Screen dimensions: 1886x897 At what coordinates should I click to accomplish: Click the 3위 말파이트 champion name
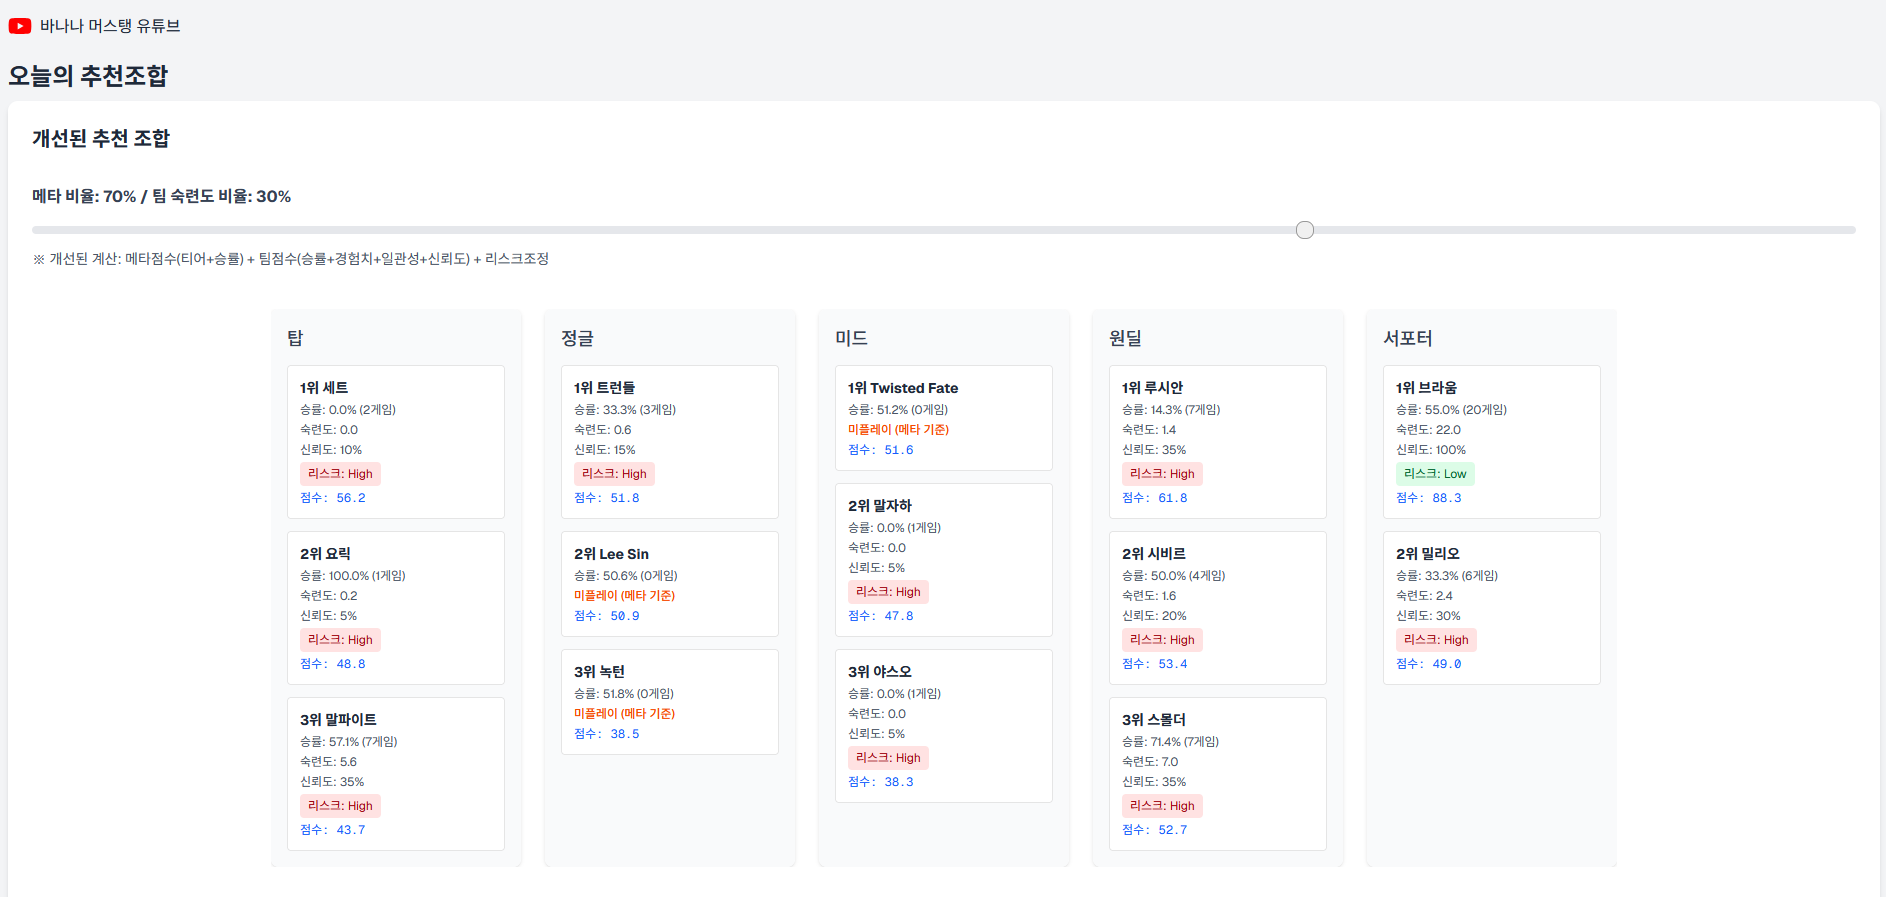(338, 720)
